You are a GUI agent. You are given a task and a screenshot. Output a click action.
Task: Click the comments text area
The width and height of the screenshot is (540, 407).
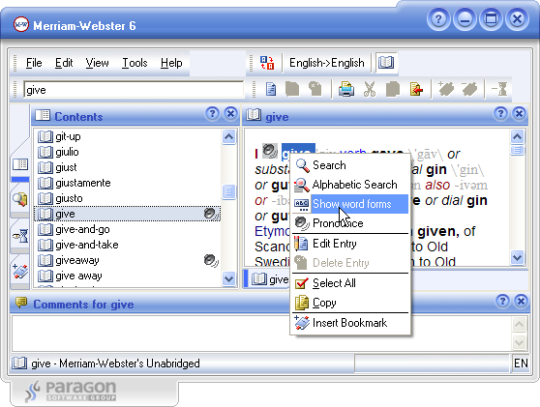pos(261,333)
